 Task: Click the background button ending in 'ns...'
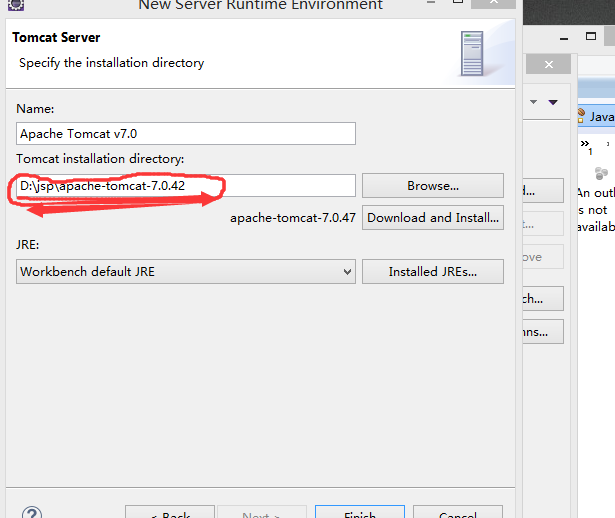pos(543,331)
